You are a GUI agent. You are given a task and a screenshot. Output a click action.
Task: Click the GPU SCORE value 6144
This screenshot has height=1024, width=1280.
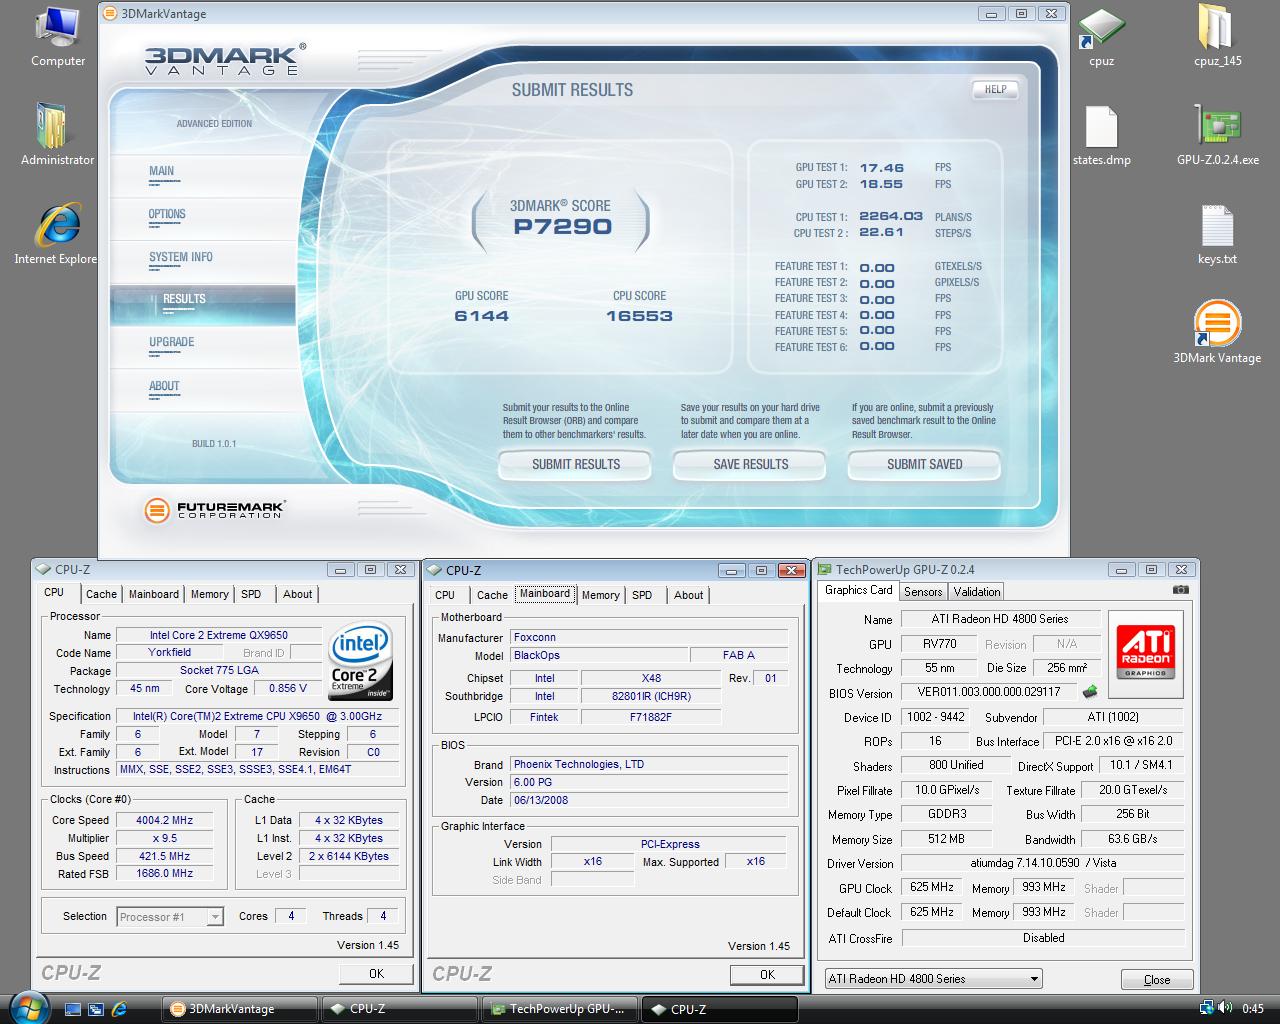[481, 316]
